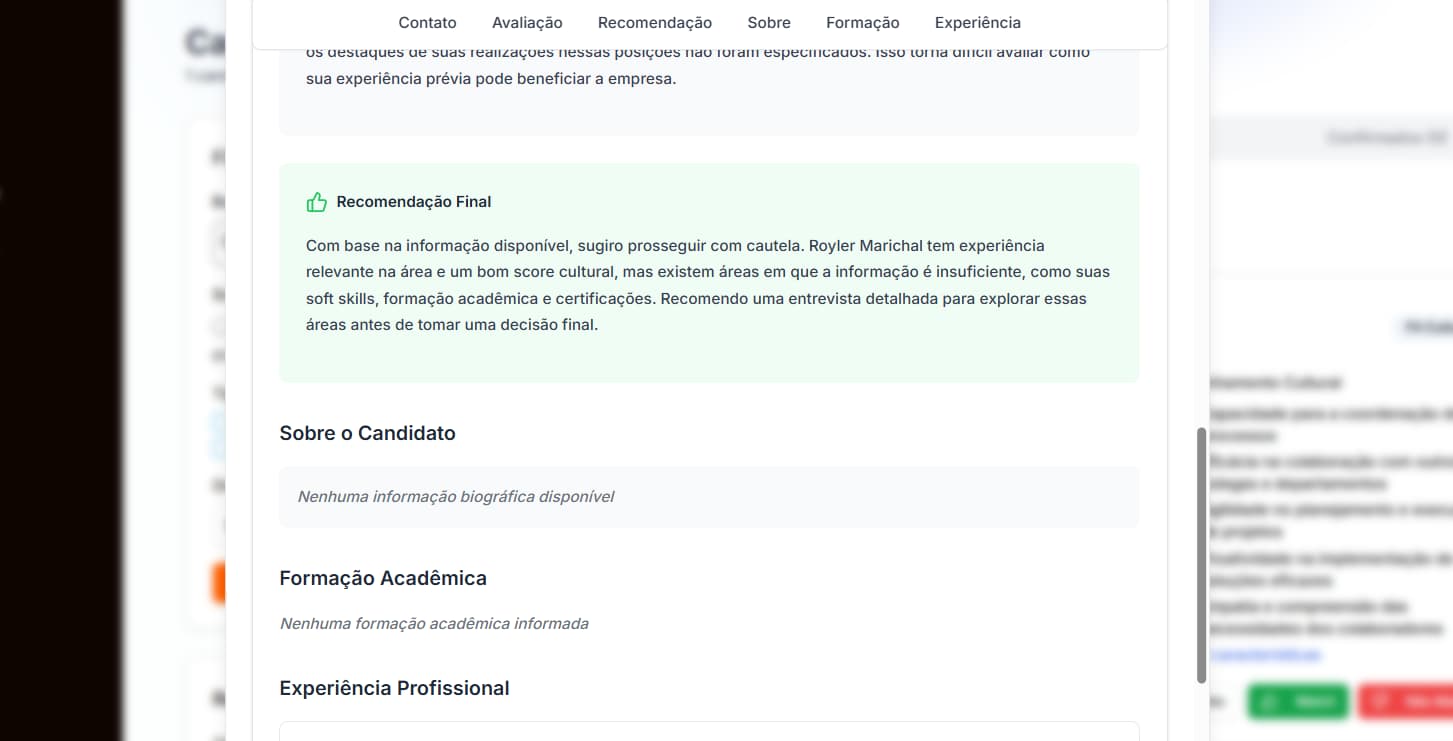Jump to the Formação tab
Screen dimensions: 1453x741
pos(862,23)
